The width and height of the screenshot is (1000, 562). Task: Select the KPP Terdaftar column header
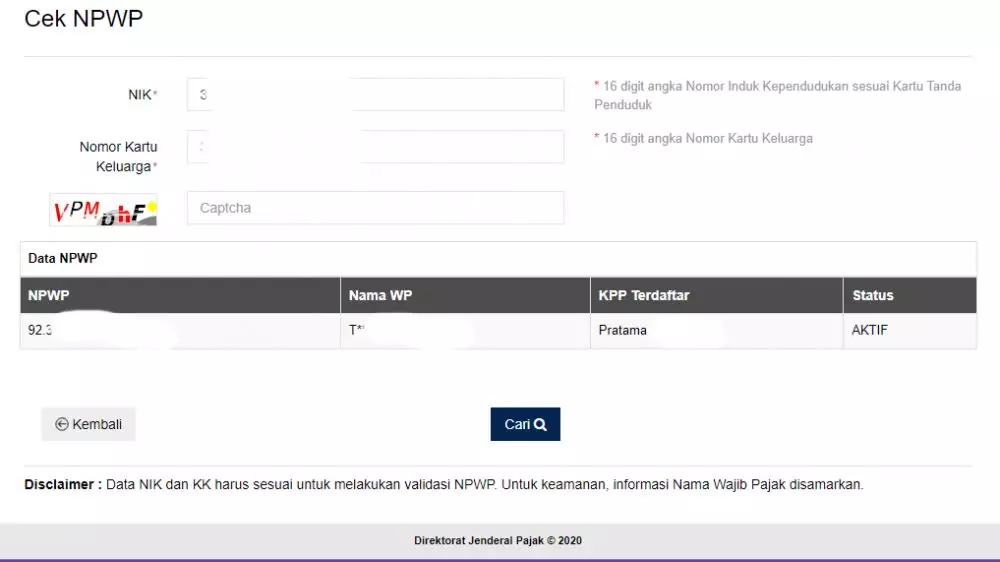coord(644,296)
